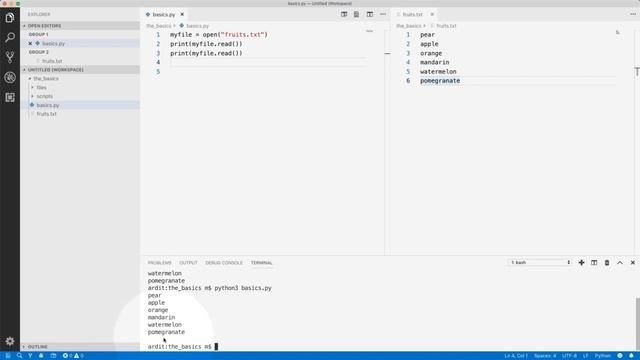640x360 pixels.
Task: Close basics.py in Open Editors list
Action: (x=30, y=43)
